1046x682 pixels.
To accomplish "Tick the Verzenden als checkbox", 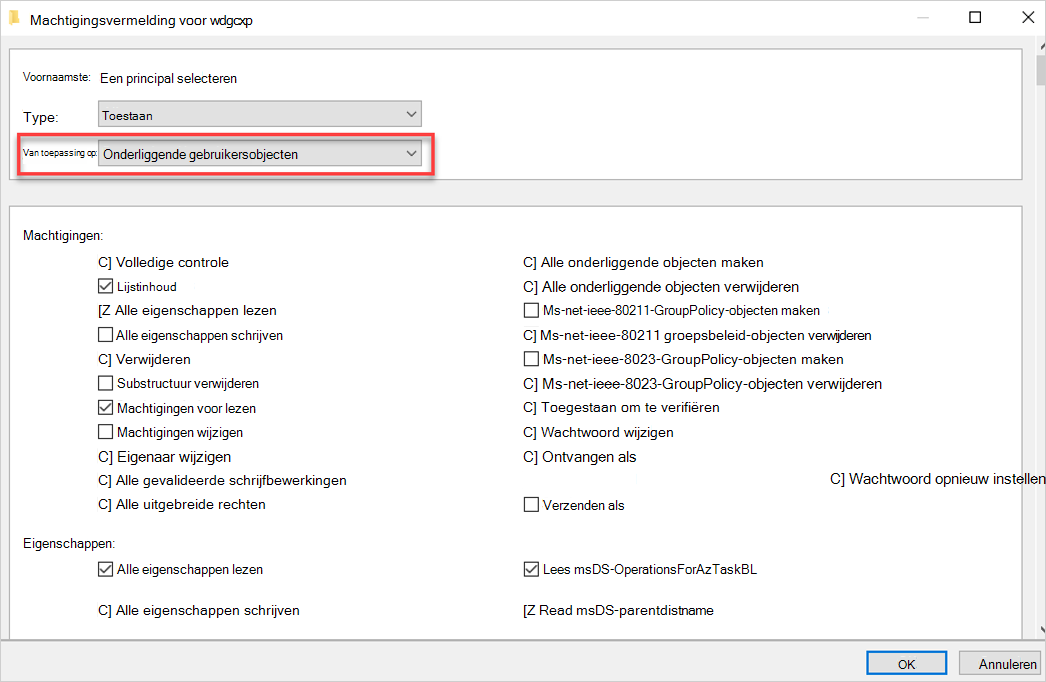I will point(531,504).
